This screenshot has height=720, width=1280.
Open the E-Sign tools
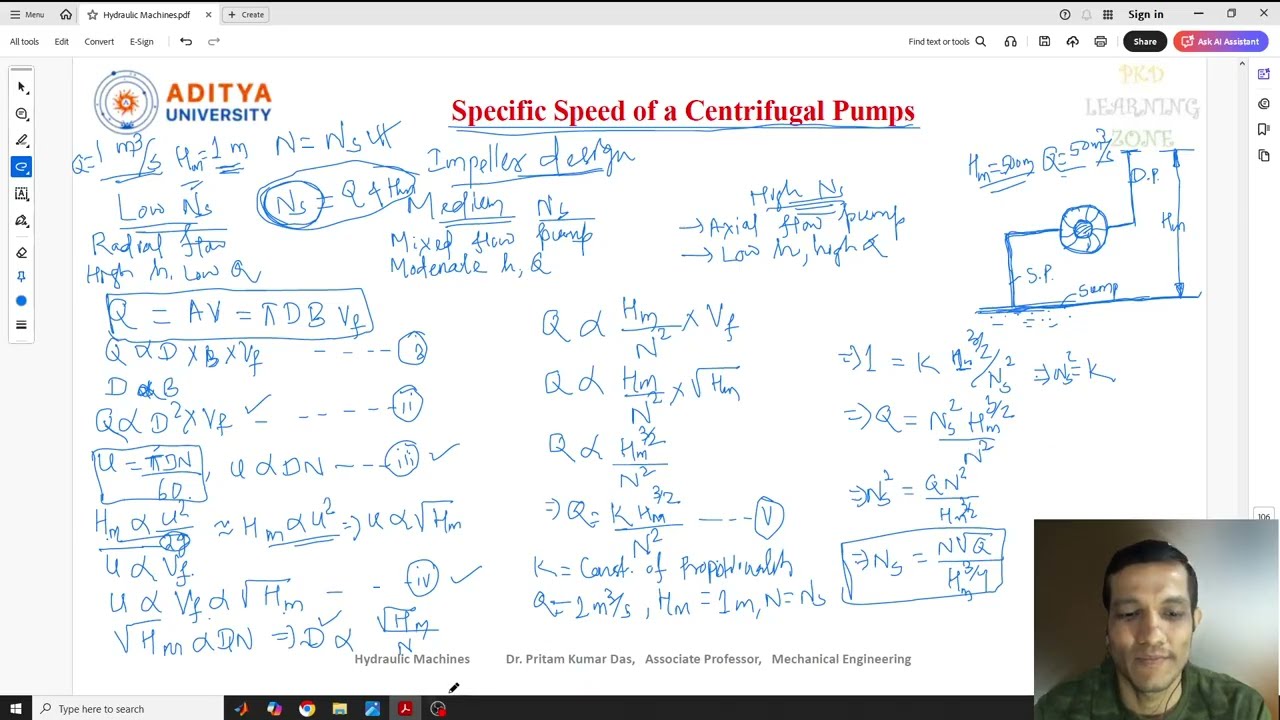pyautogui.click(x=141, y=42)
